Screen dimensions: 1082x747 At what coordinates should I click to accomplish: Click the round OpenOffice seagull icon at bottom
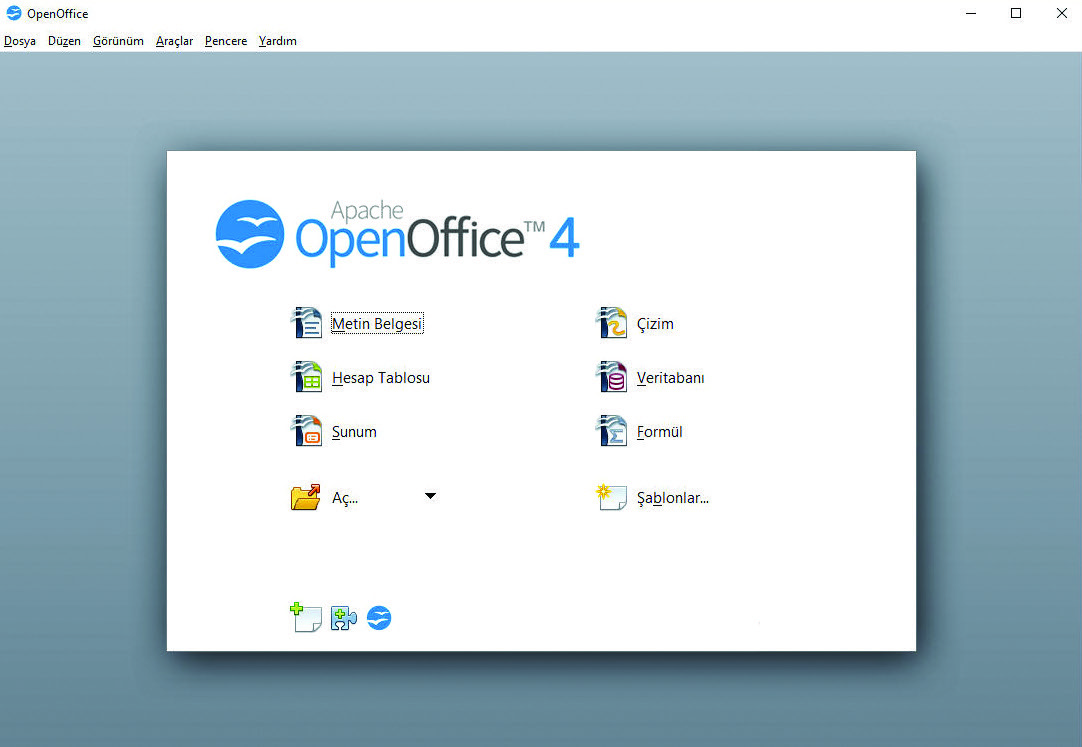point(379,618)
